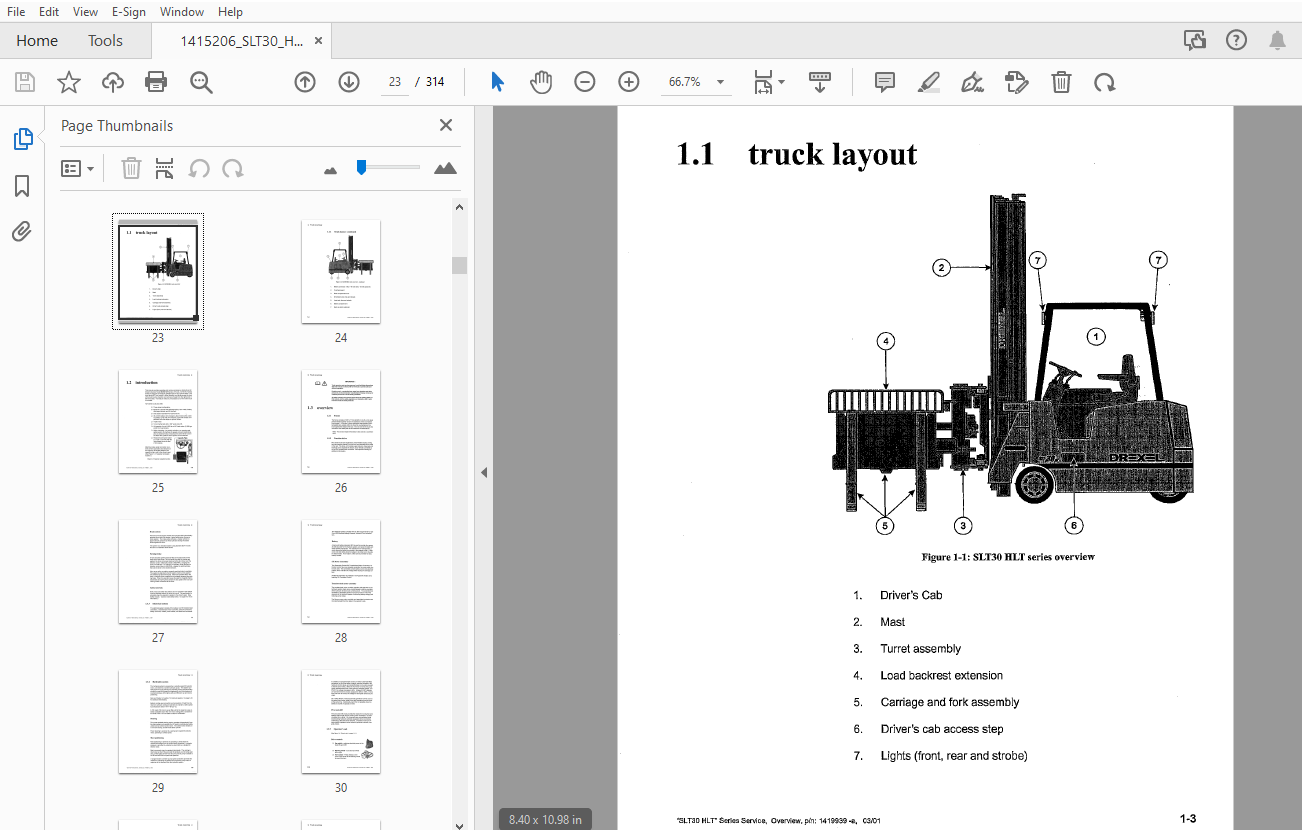This screenshot has width=1302, height=830.
Task: Open the zoom level dropdown at 66.7%
Action: 721,82
